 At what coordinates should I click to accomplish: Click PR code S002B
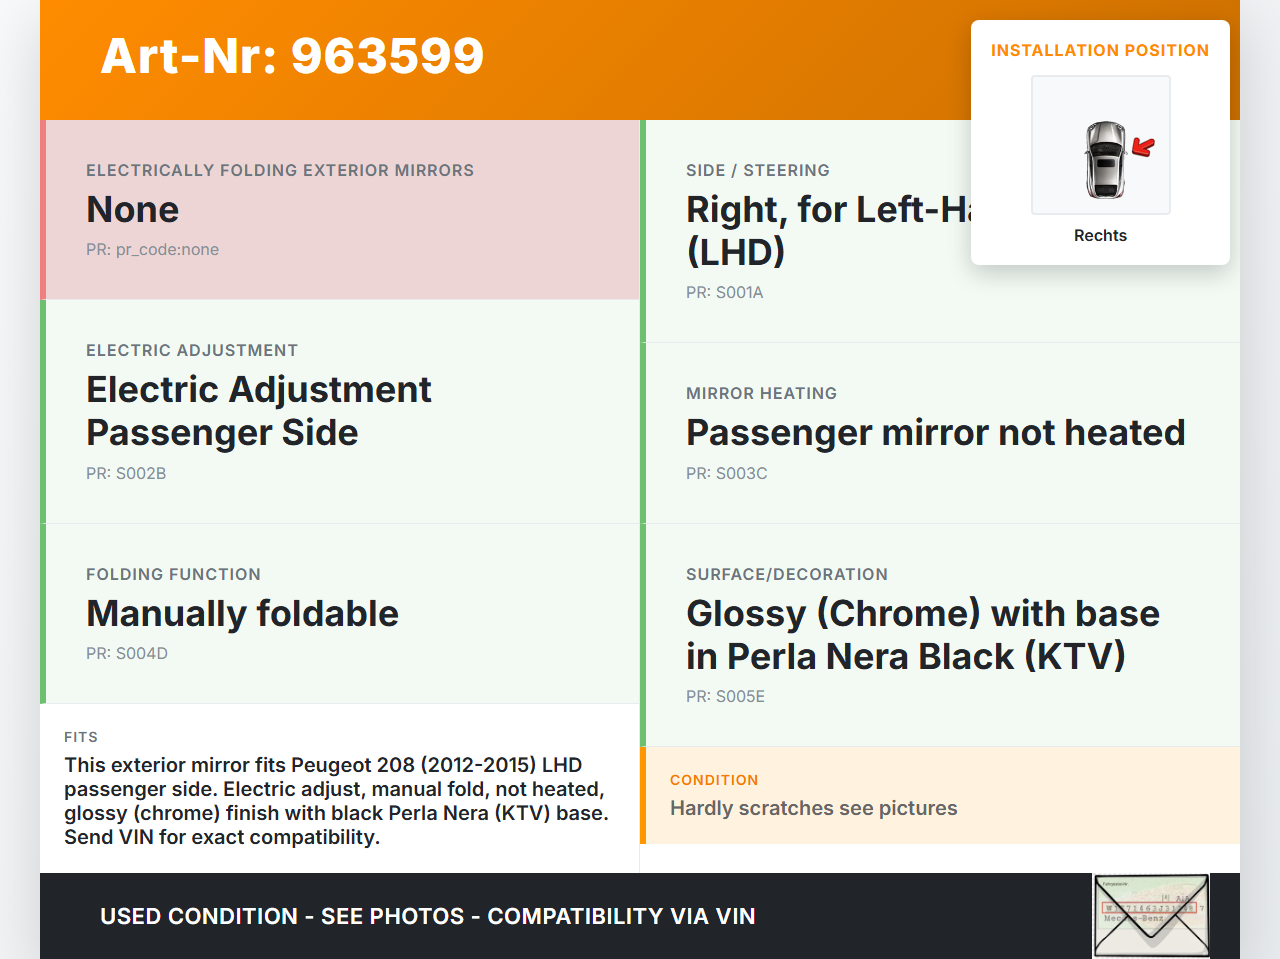click(126, 474)
